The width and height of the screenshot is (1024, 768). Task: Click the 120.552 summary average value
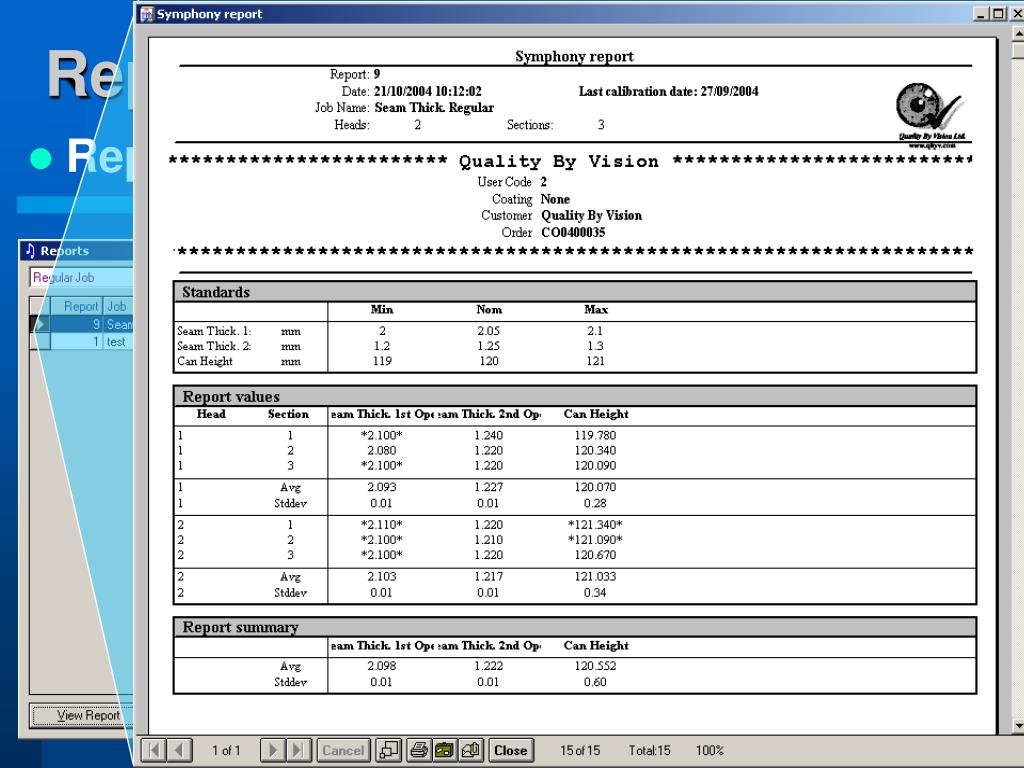[595, 665]
